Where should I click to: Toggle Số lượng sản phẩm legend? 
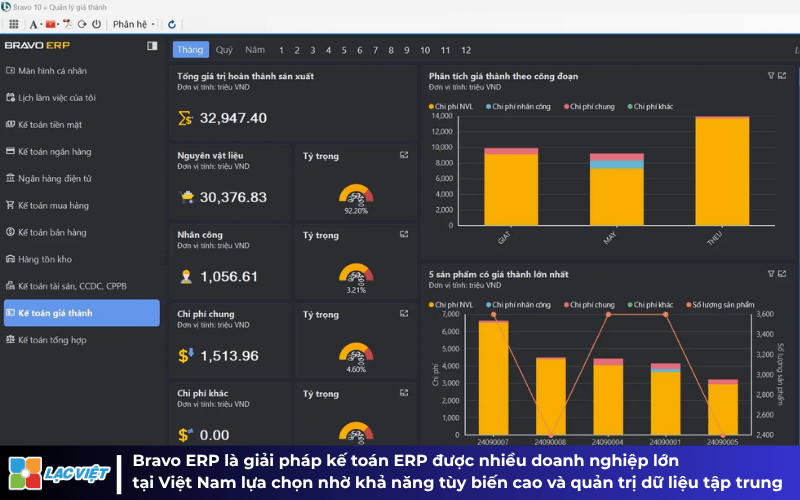point(720,305)
